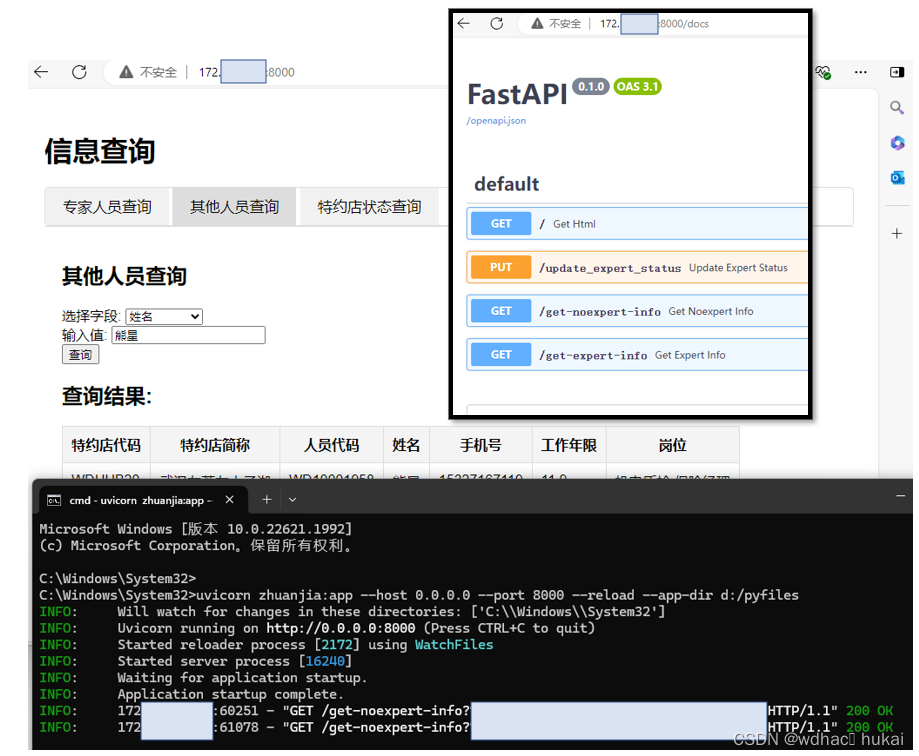Click reloader process number 2172 in terminal
The height and width of the screenshot is (756, 919).
[337, 645]
